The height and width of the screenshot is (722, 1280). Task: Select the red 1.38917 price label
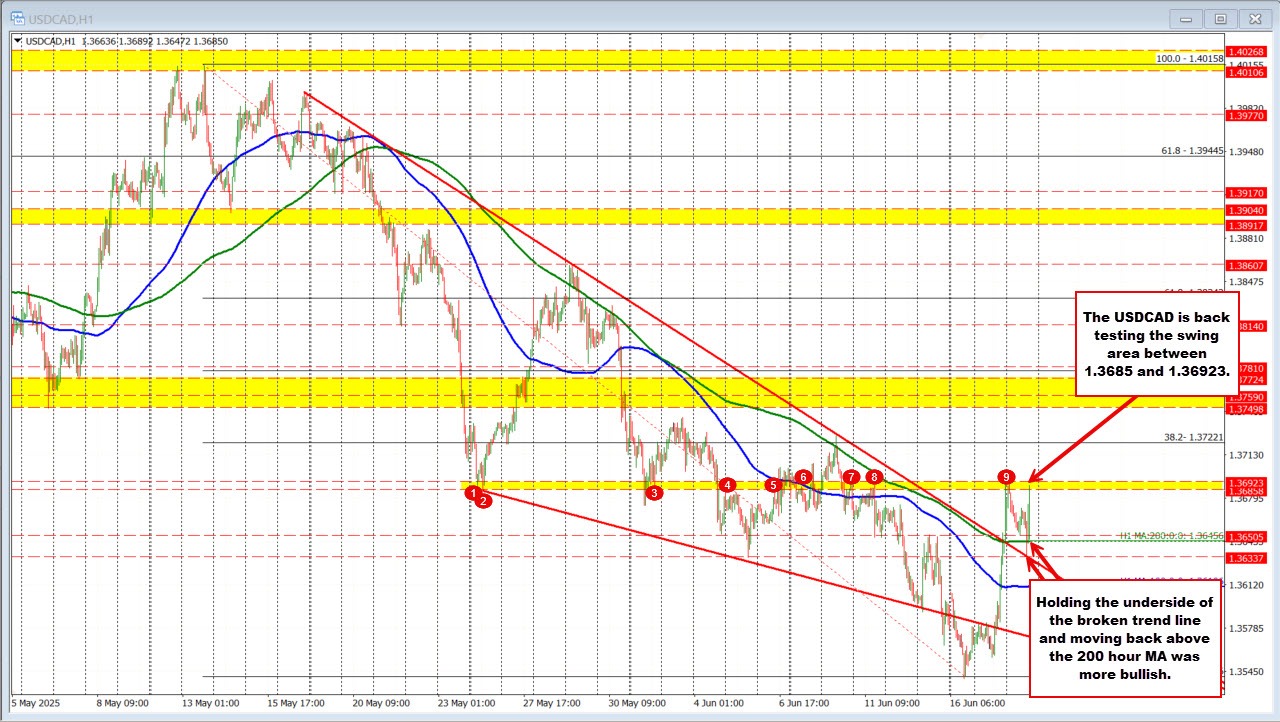coord(1246,226)
